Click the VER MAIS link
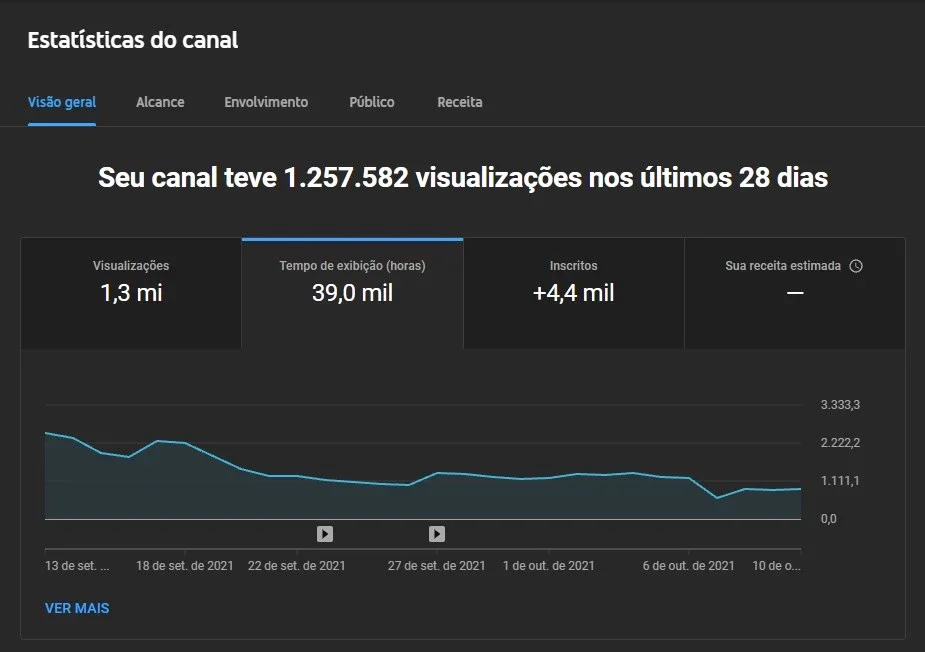The width and height of the screenshot is (925, 652). click(x=77, y=608)
